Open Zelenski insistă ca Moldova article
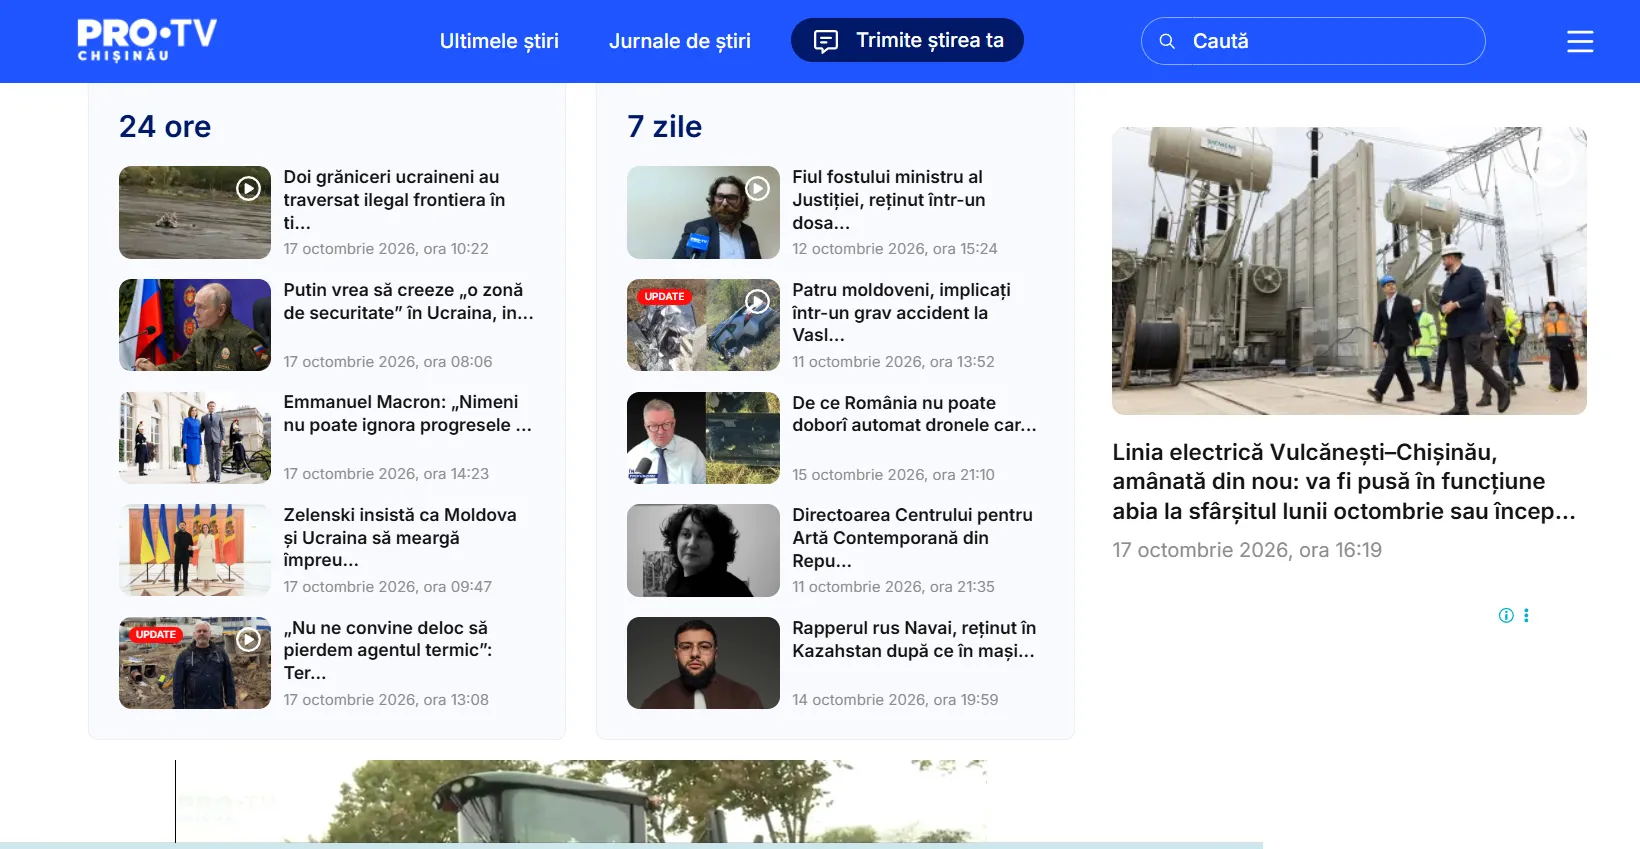 click(x=400, y=537)
